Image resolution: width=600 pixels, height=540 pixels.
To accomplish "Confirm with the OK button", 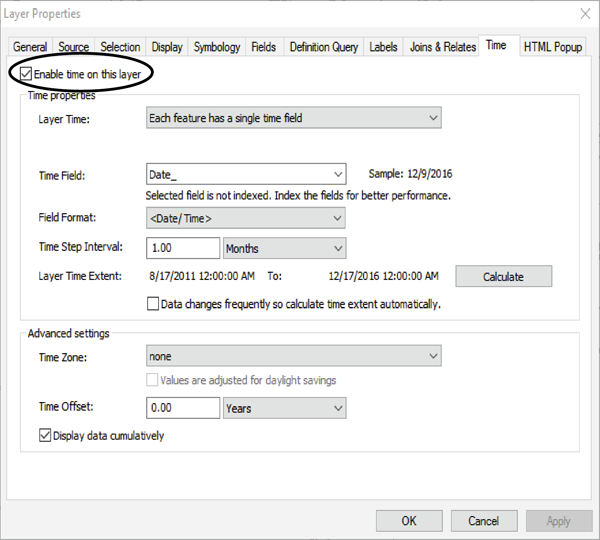I will coord(409,521).
